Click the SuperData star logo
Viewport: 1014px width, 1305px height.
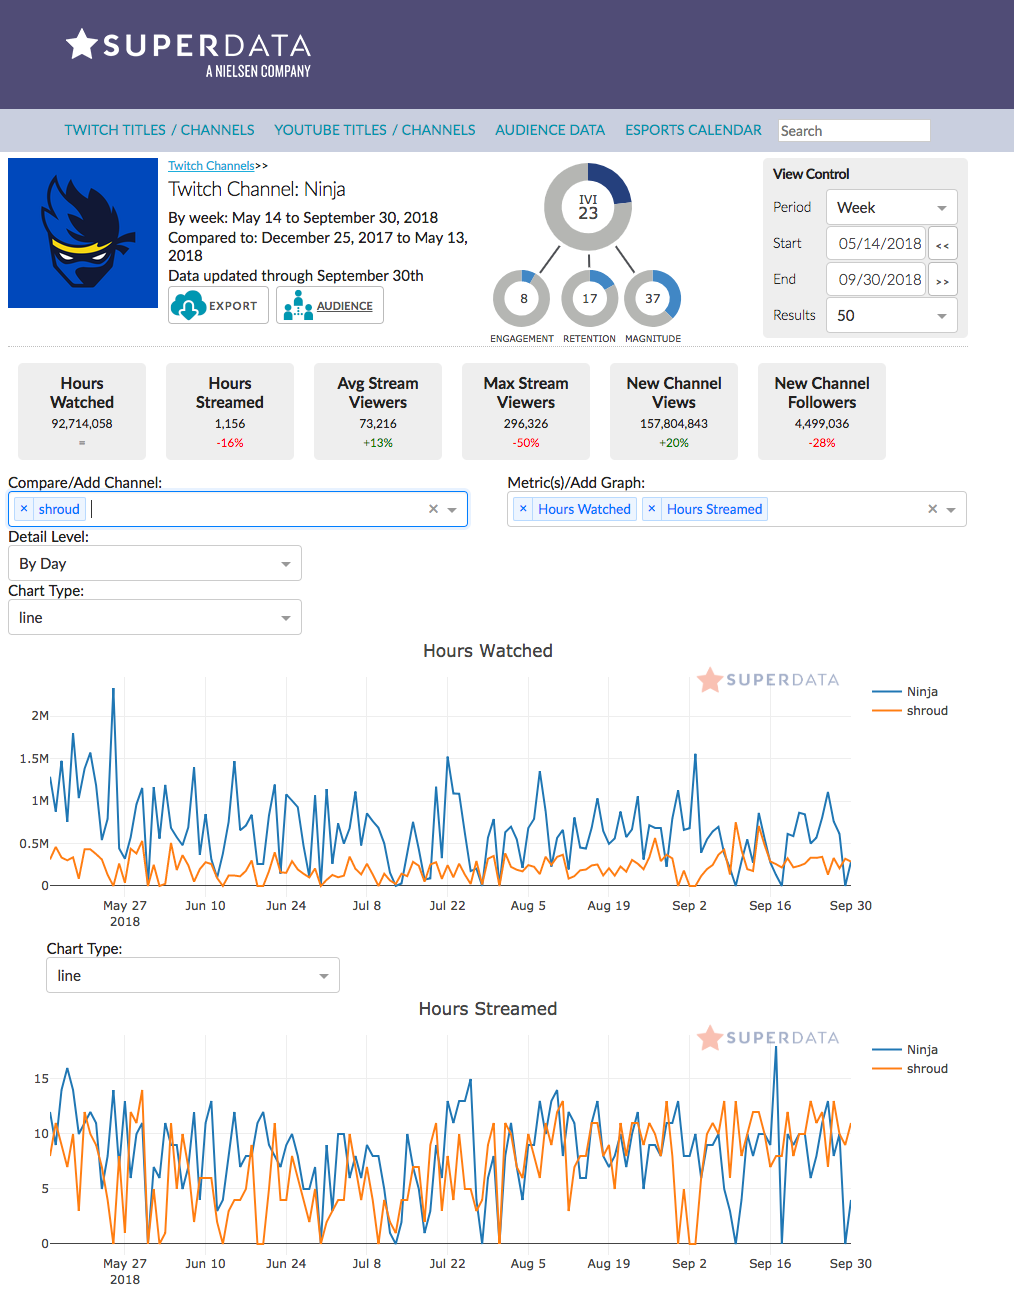click(81, 44)
